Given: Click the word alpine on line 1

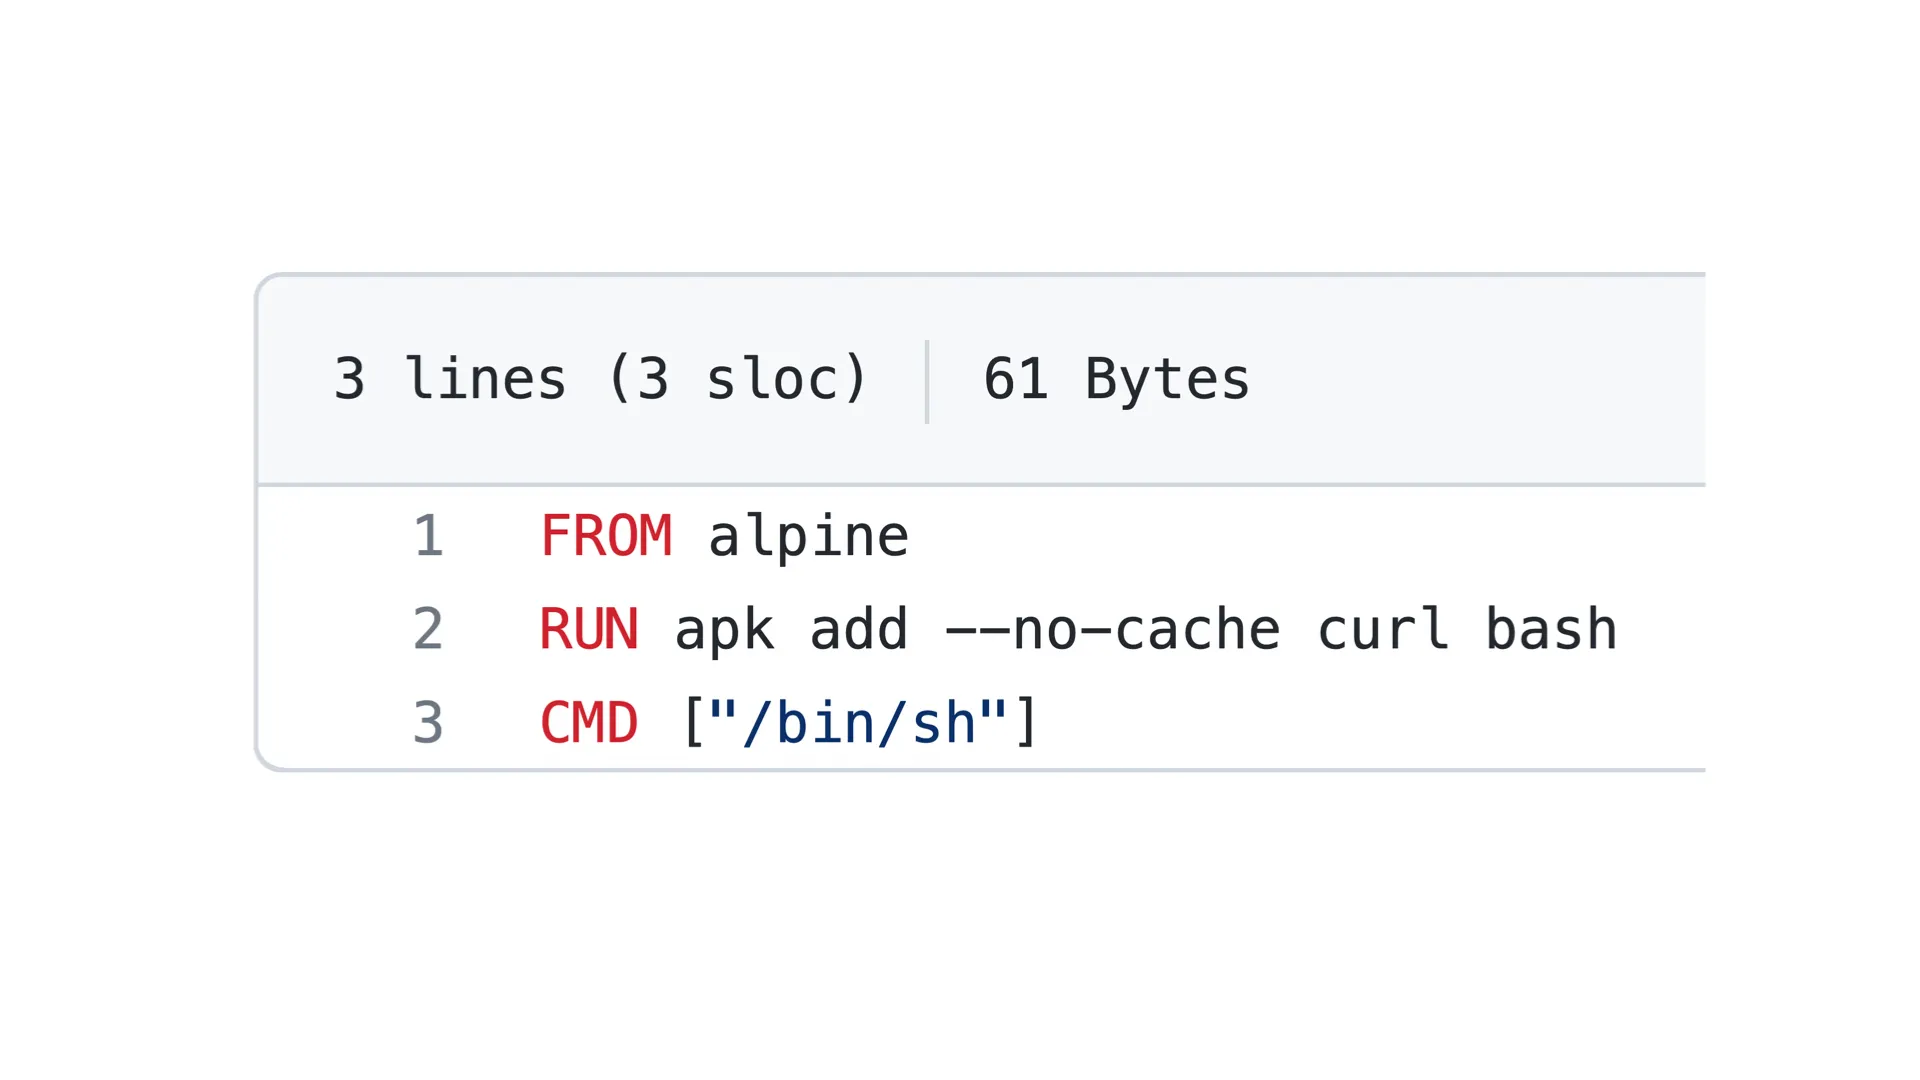Looking at the screenshot, I should 808,537.
